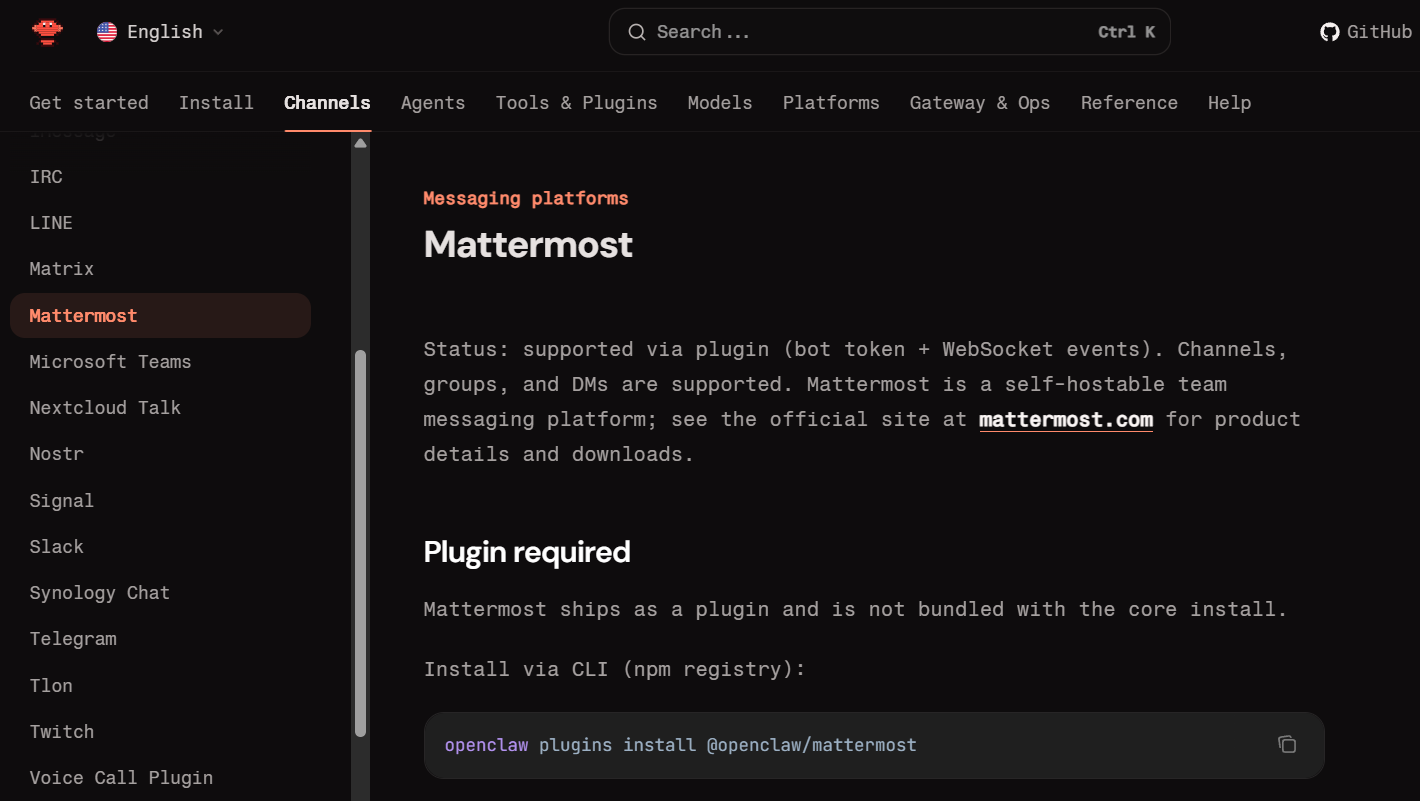Click the search magnifier icon
Viewport: 1420px width, 801px height.
pyautogui.click(x=636, y=32)
